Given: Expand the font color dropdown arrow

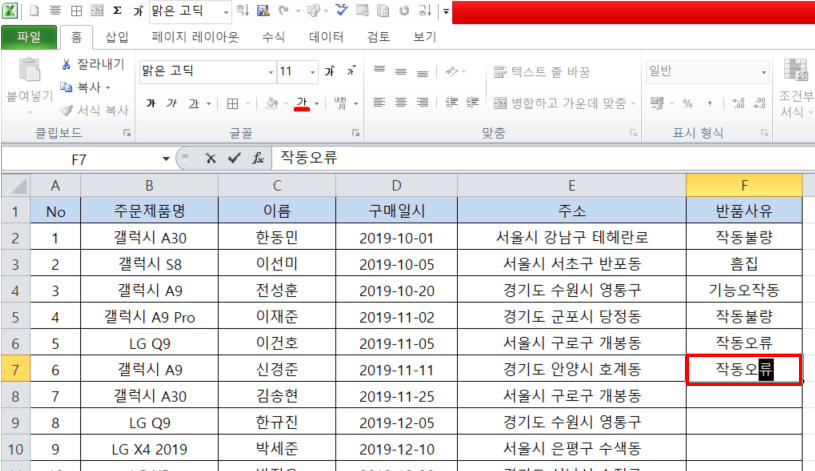Looking at the screenshot, I should [317, 104].
